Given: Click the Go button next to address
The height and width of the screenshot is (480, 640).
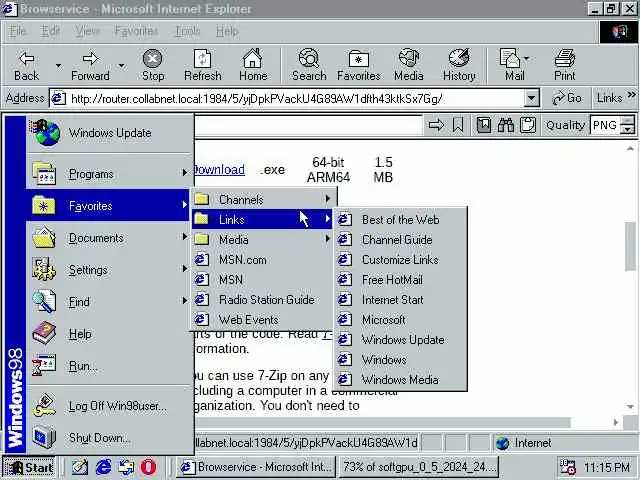Looking at the screenshot, I should (567, 98).
